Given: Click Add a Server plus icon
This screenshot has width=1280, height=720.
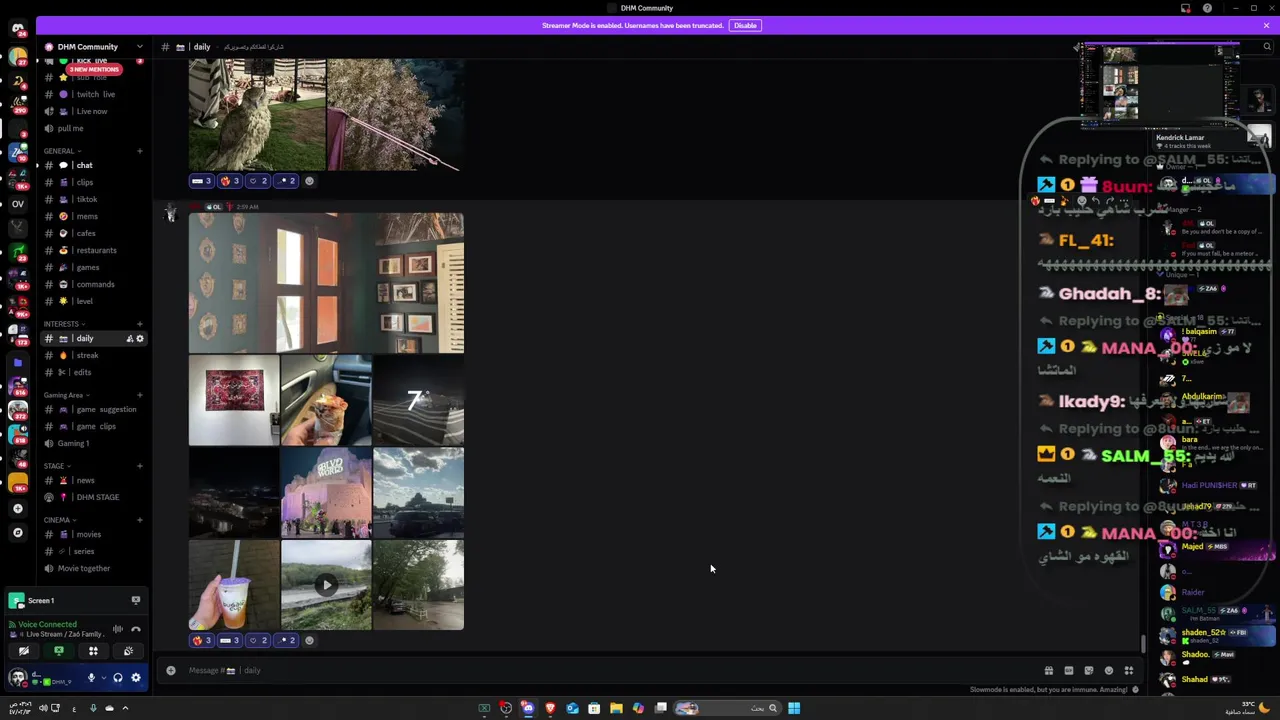Looking at the screenshot, I should (x=18, y=509).
